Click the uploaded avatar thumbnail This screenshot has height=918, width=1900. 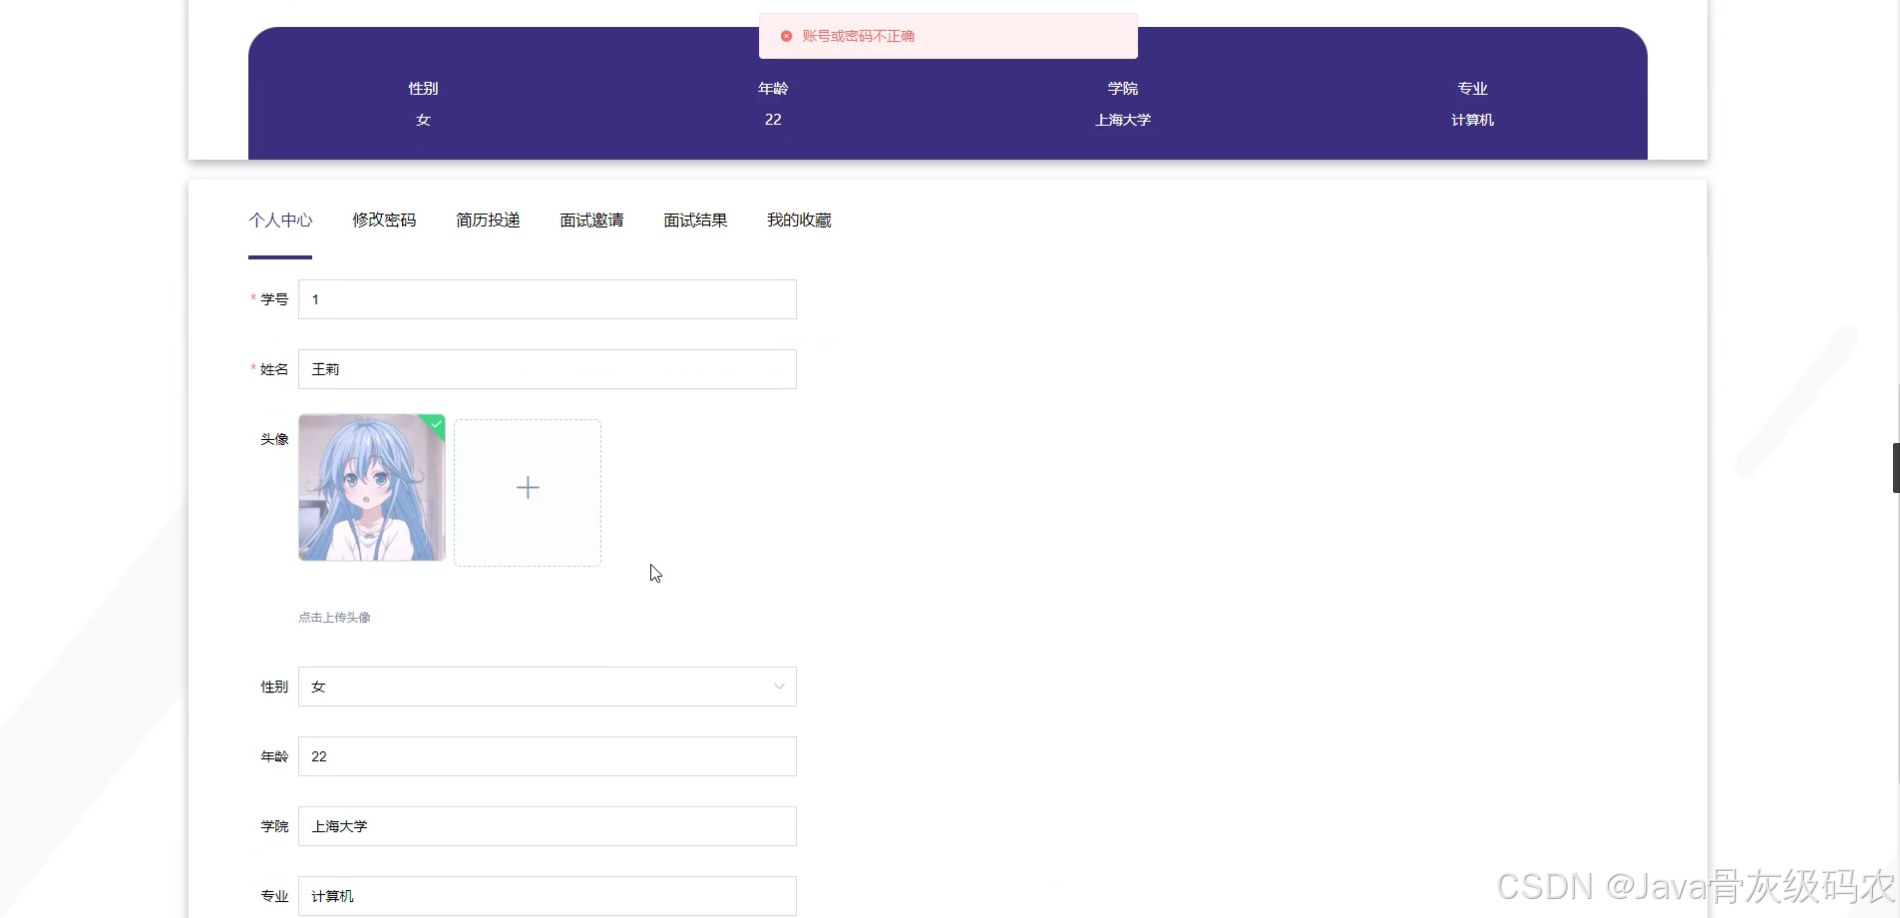click(372, 487)
